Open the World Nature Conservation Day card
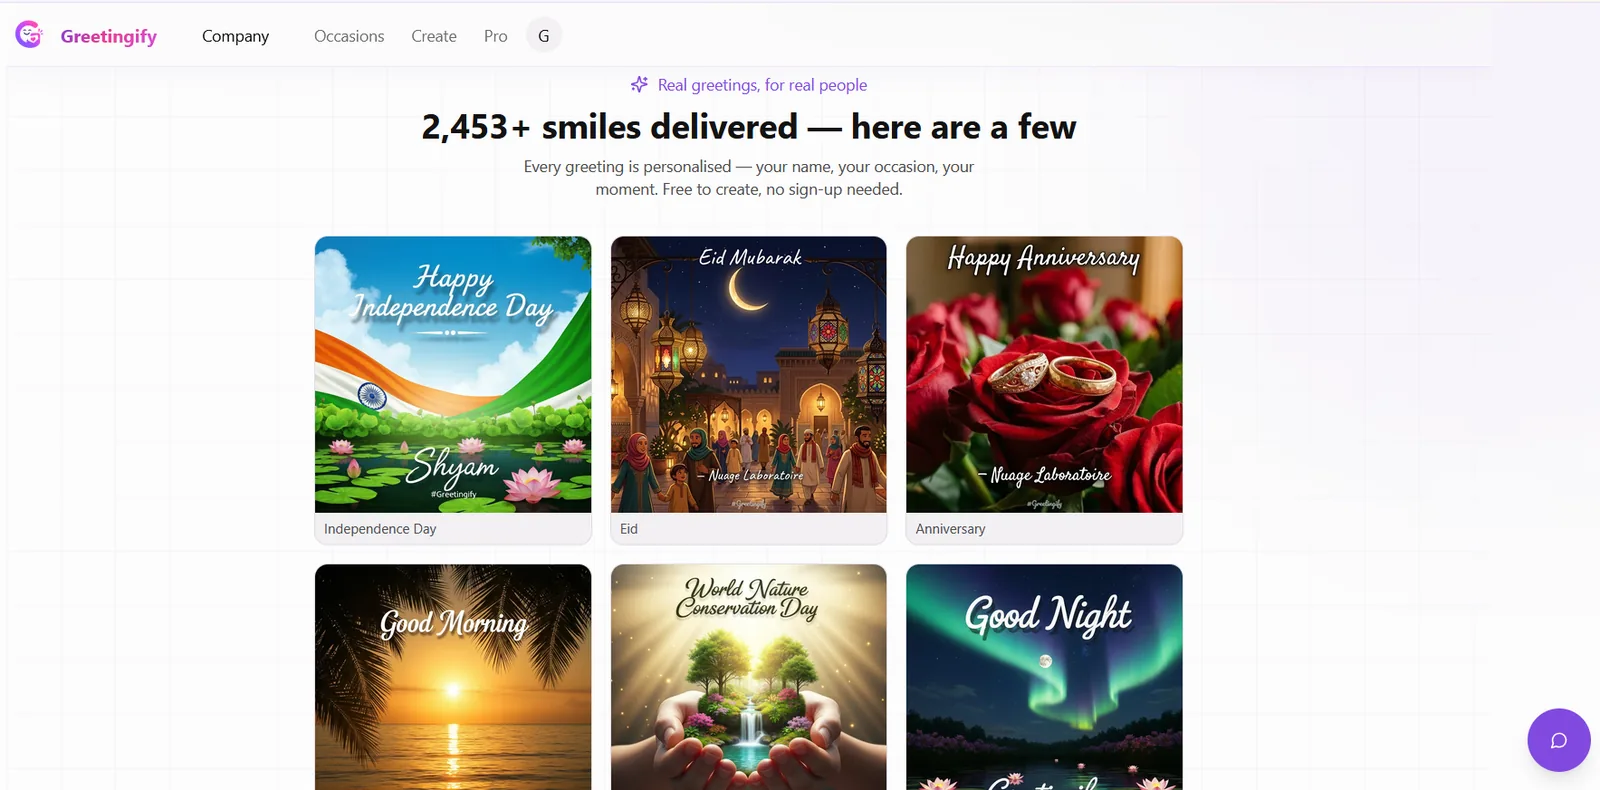Image resolution: width=1600 pixels, height=790 pixels. pyautogui.click(x=749, y=677)
